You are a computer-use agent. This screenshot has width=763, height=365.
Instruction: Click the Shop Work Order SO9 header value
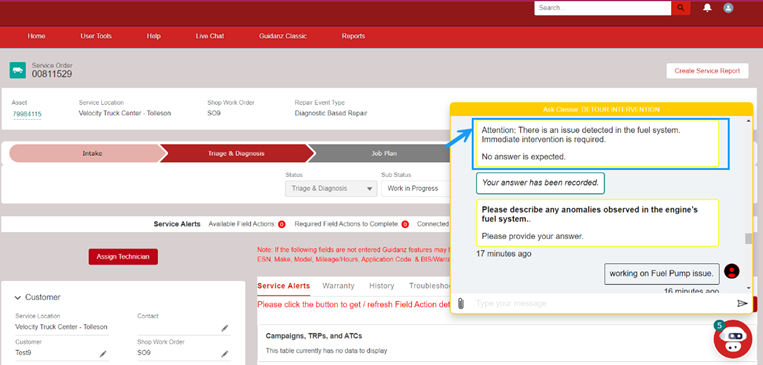214,113
